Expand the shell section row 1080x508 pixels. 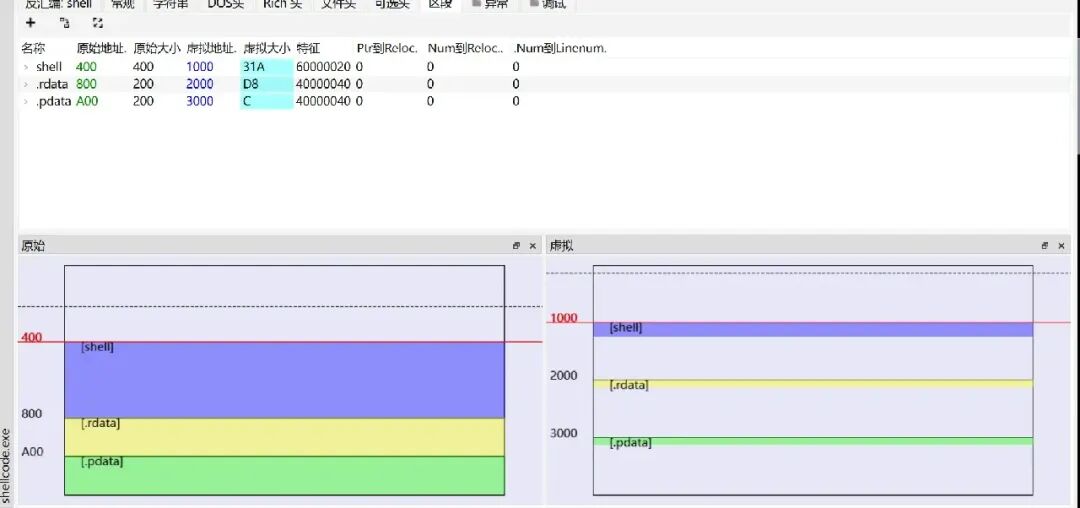[x=26, y=67]
